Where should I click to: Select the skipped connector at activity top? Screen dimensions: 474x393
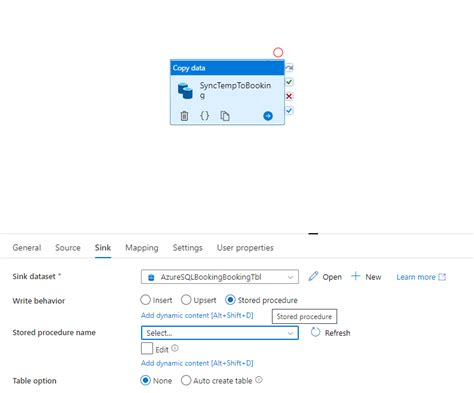tap(289, 68)
